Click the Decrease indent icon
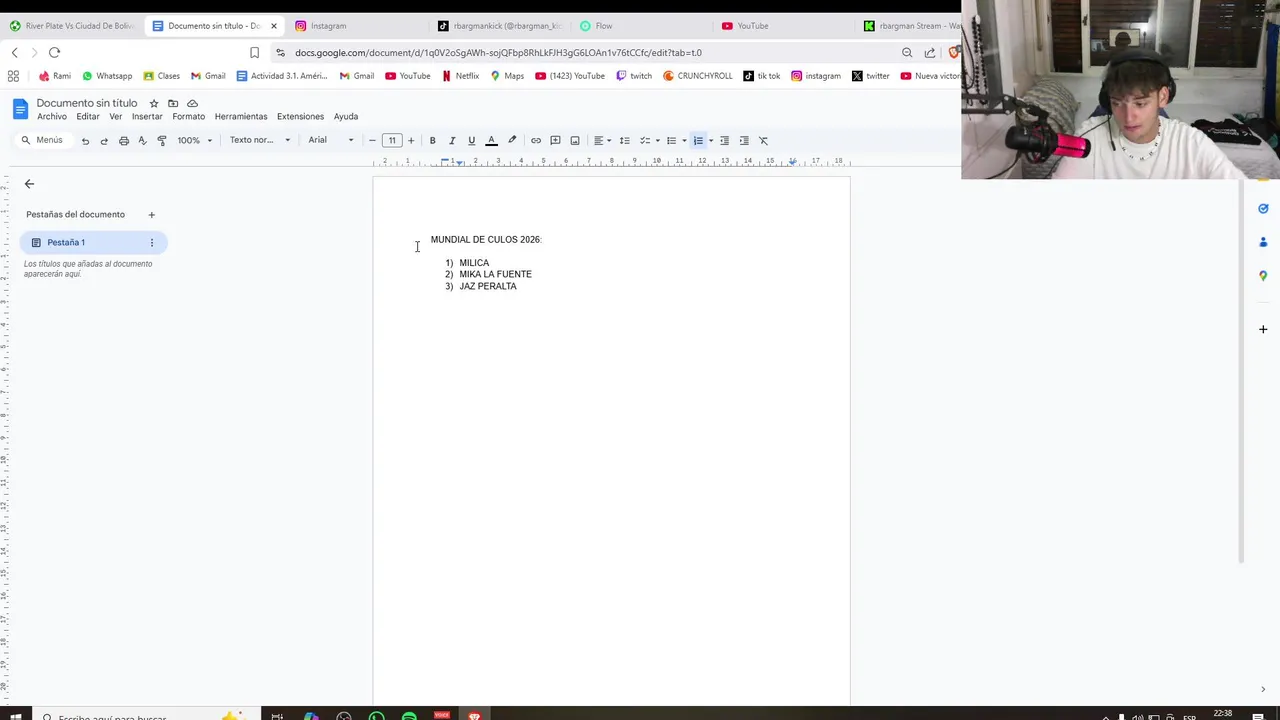The height and width of the screenshot is (720, 1280). coord(724,141)
